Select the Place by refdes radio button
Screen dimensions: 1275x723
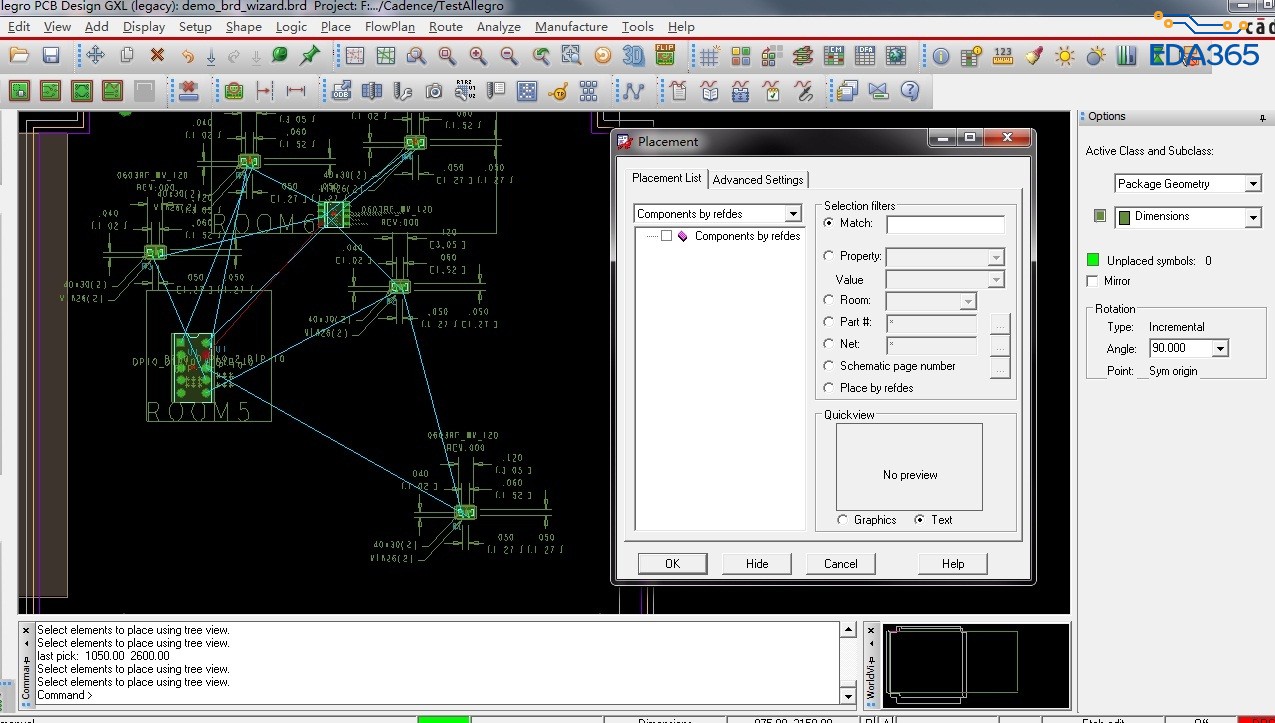tap(828, 388)
